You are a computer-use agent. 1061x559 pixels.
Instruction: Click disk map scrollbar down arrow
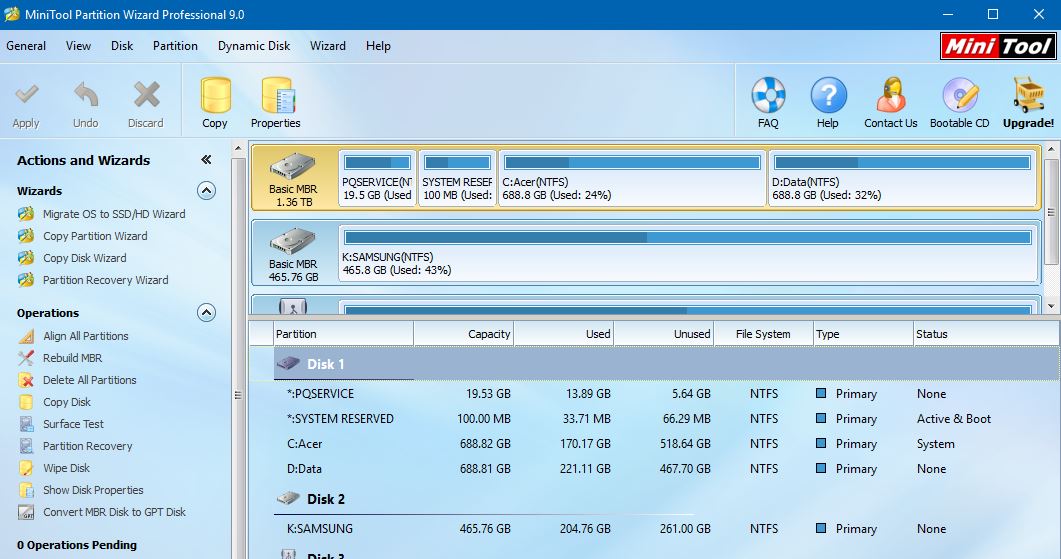1051,306
